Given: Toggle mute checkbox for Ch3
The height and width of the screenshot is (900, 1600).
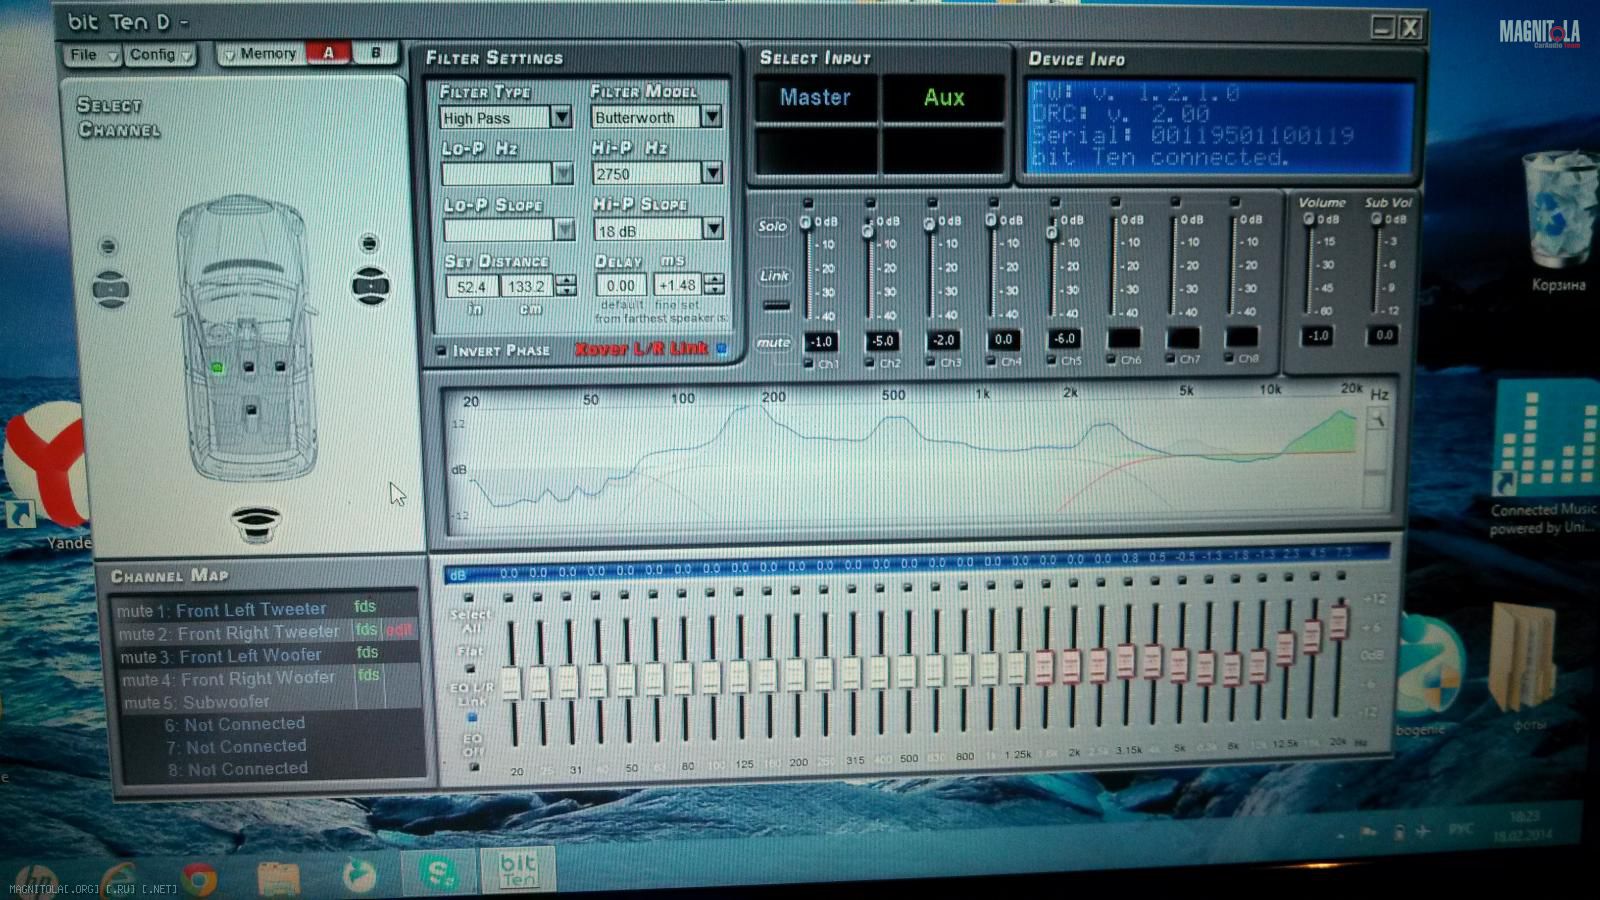Looking at the screenshot, I should point(930,361).
